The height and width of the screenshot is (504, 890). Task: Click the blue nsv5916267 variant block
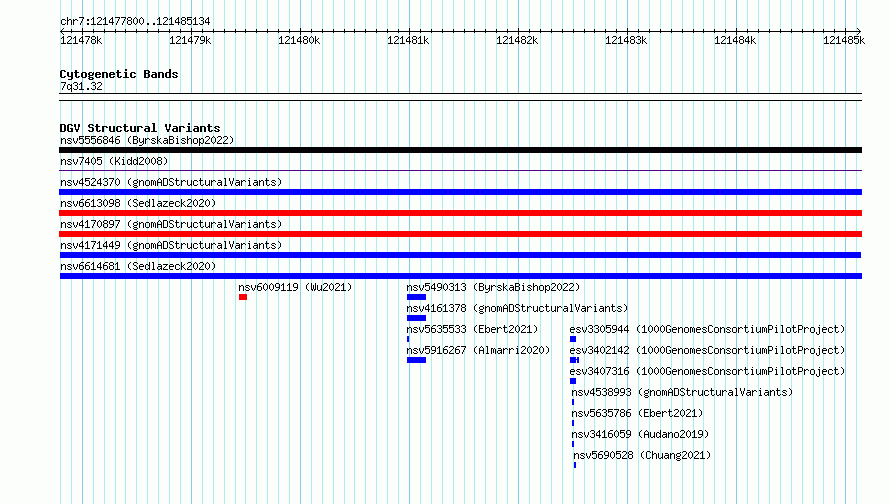pyautogui.click(x=416, y=360)
